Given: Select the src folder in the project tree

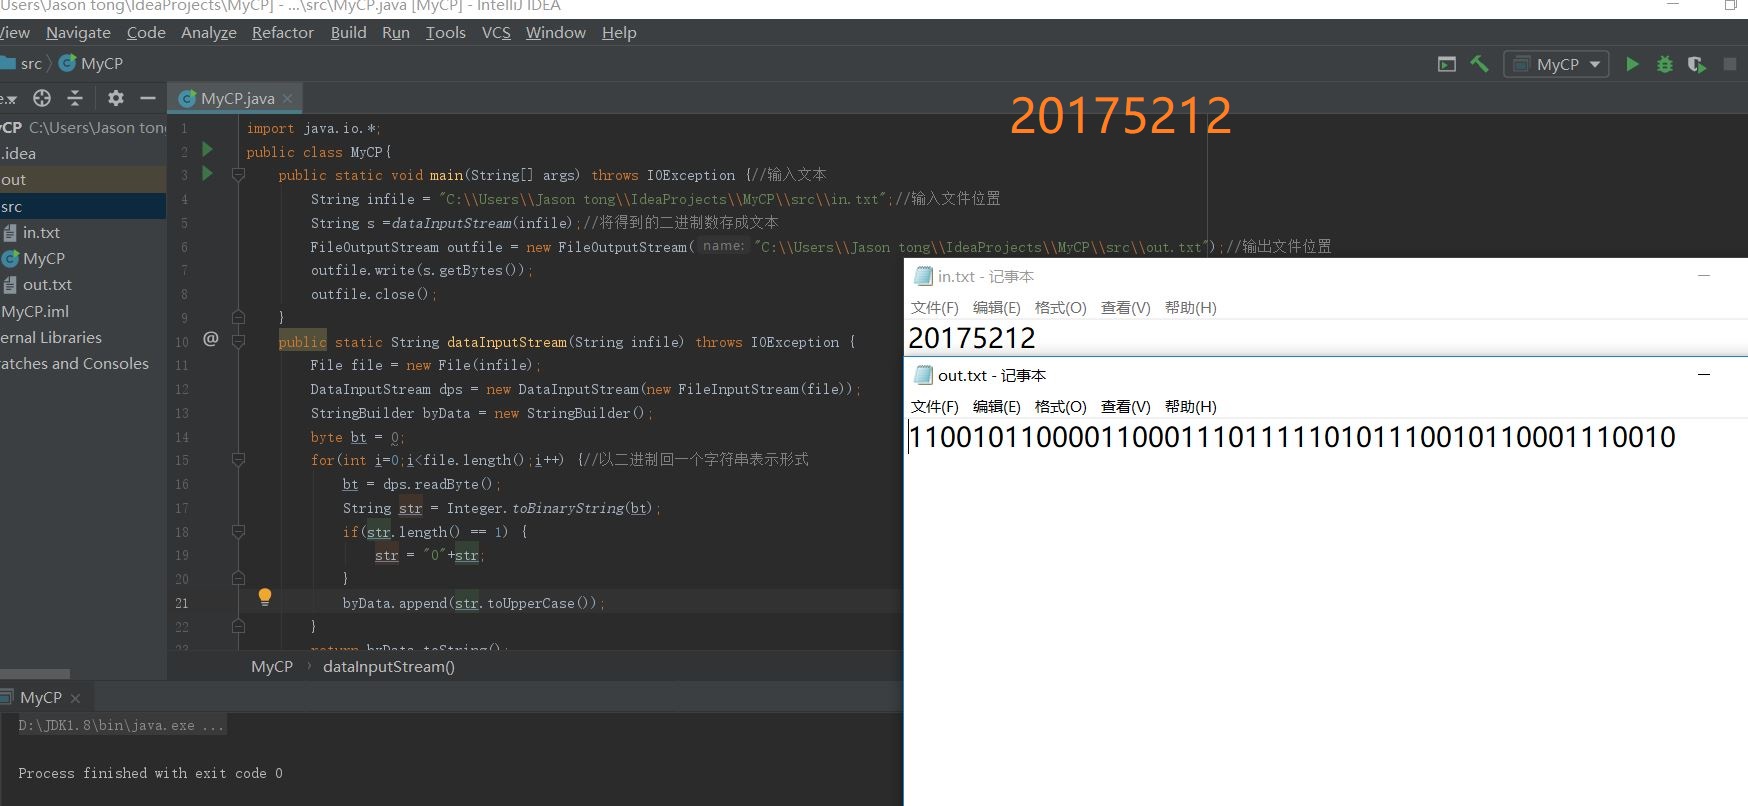Looking at the screenshot, I should (83, 206).
